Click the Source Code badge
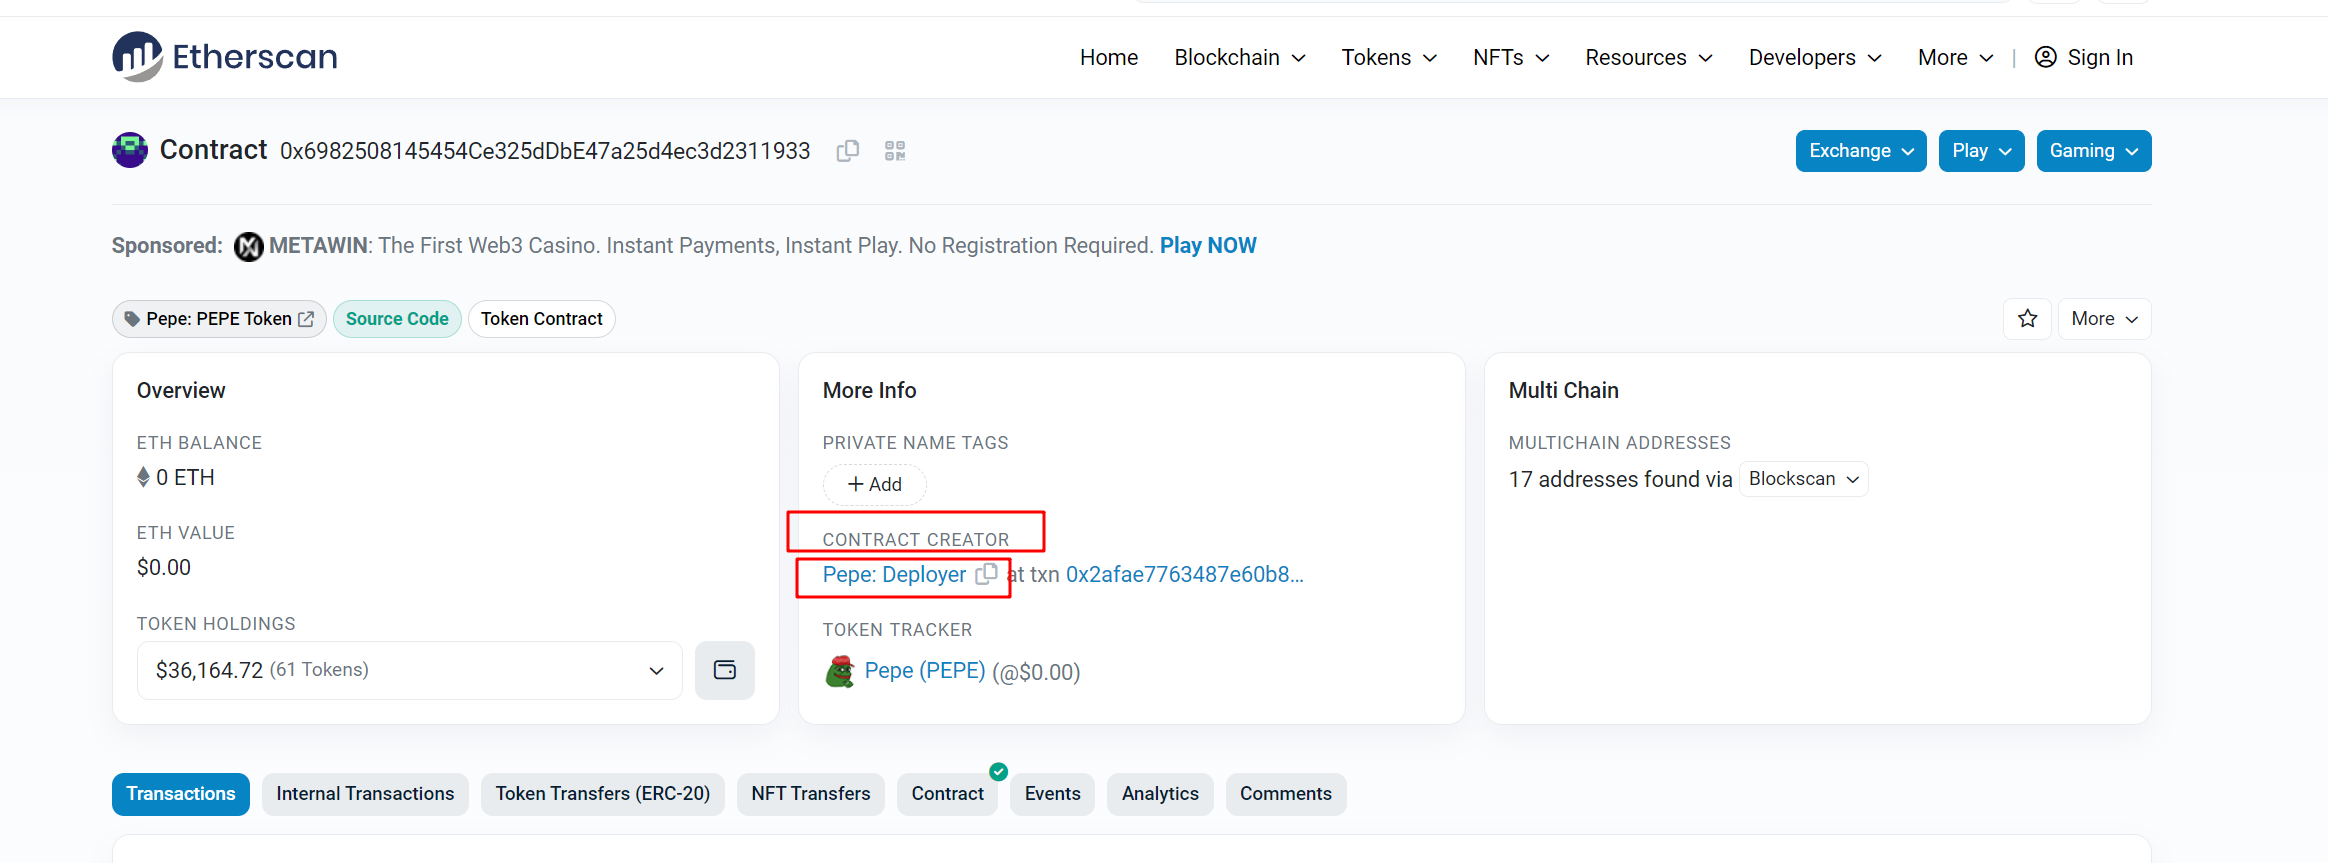Viewport: 2328px width, 863px height. pyautogui.click(x=397, y=319)
